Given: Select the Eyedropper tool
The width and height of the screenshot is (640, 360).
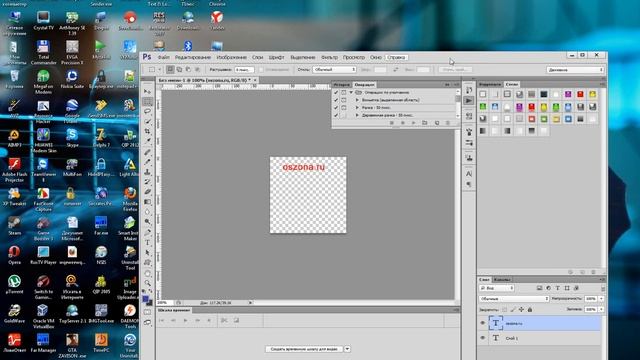Looking at the screenshot, I should (x=147, y=141).
